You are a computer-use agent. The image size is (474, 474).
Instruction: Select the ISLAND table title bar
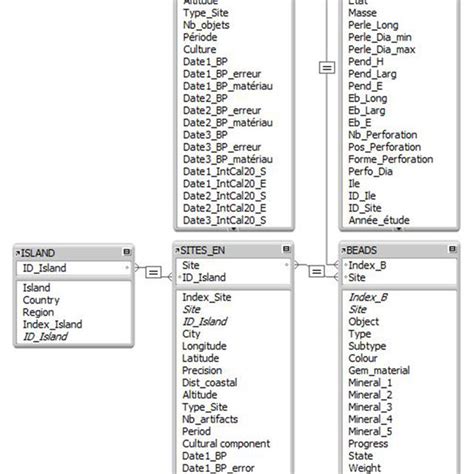pos(73,253)
